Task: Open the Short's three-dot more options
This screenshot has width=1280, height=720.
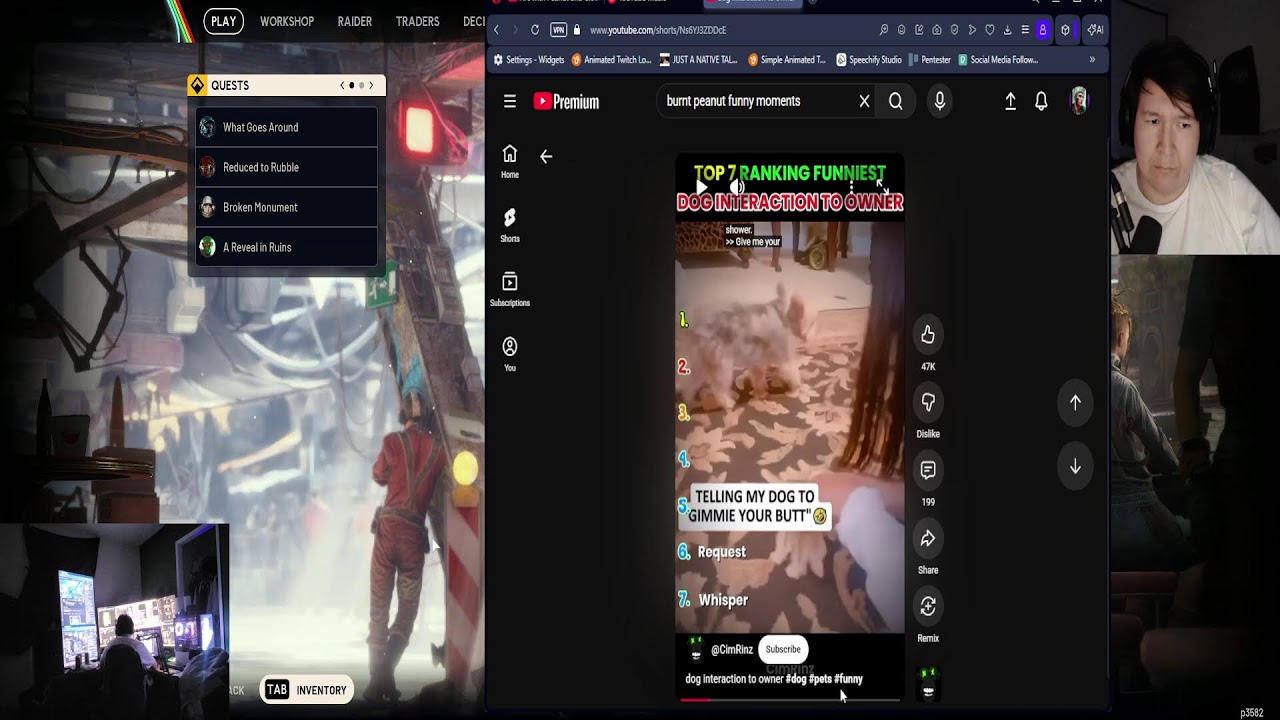Action: (851, 187)
